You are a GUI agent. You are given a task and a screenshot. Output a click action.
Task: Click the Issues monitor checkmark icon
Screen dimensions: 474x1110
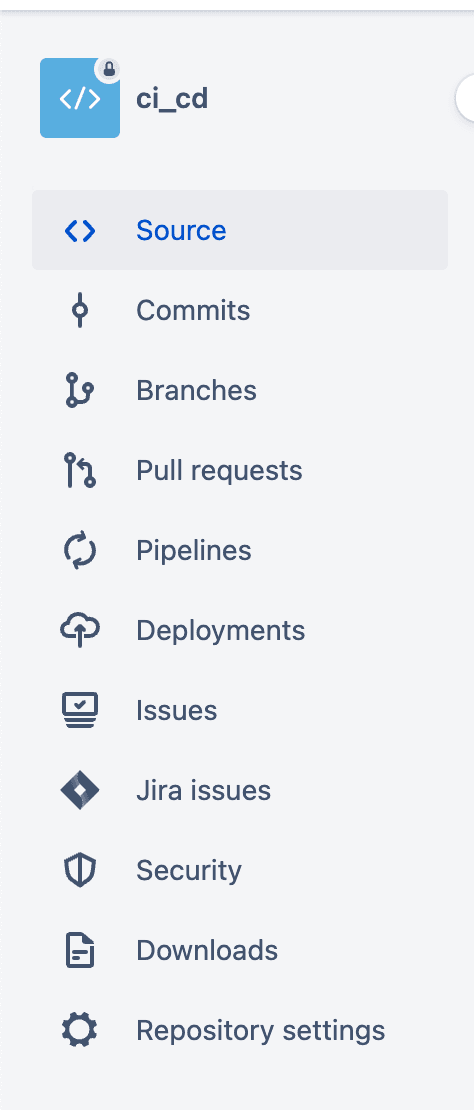pos(80,710)
